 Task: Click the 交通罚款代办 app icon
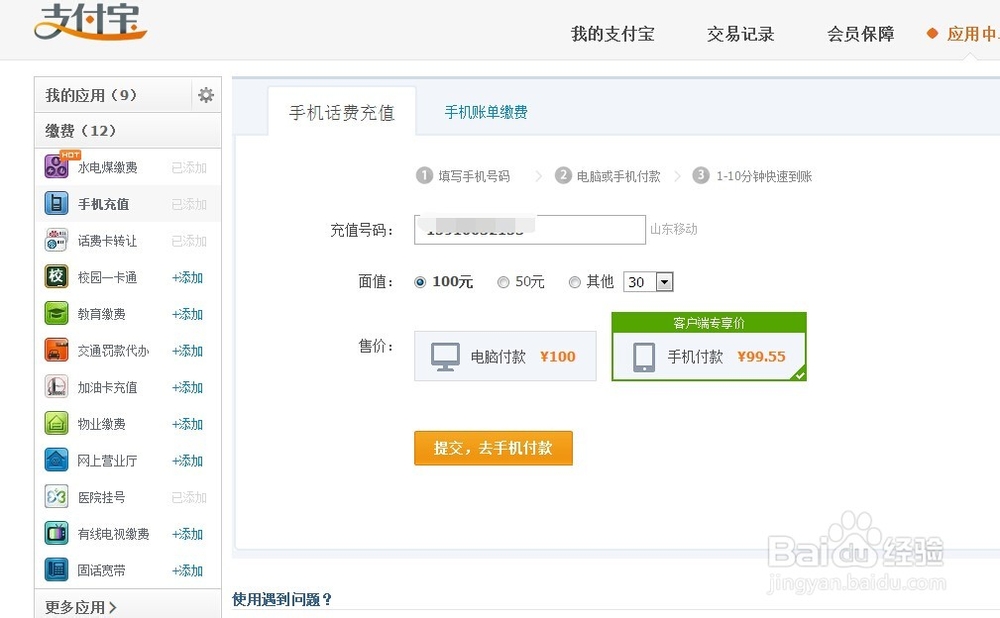point(57,350)
